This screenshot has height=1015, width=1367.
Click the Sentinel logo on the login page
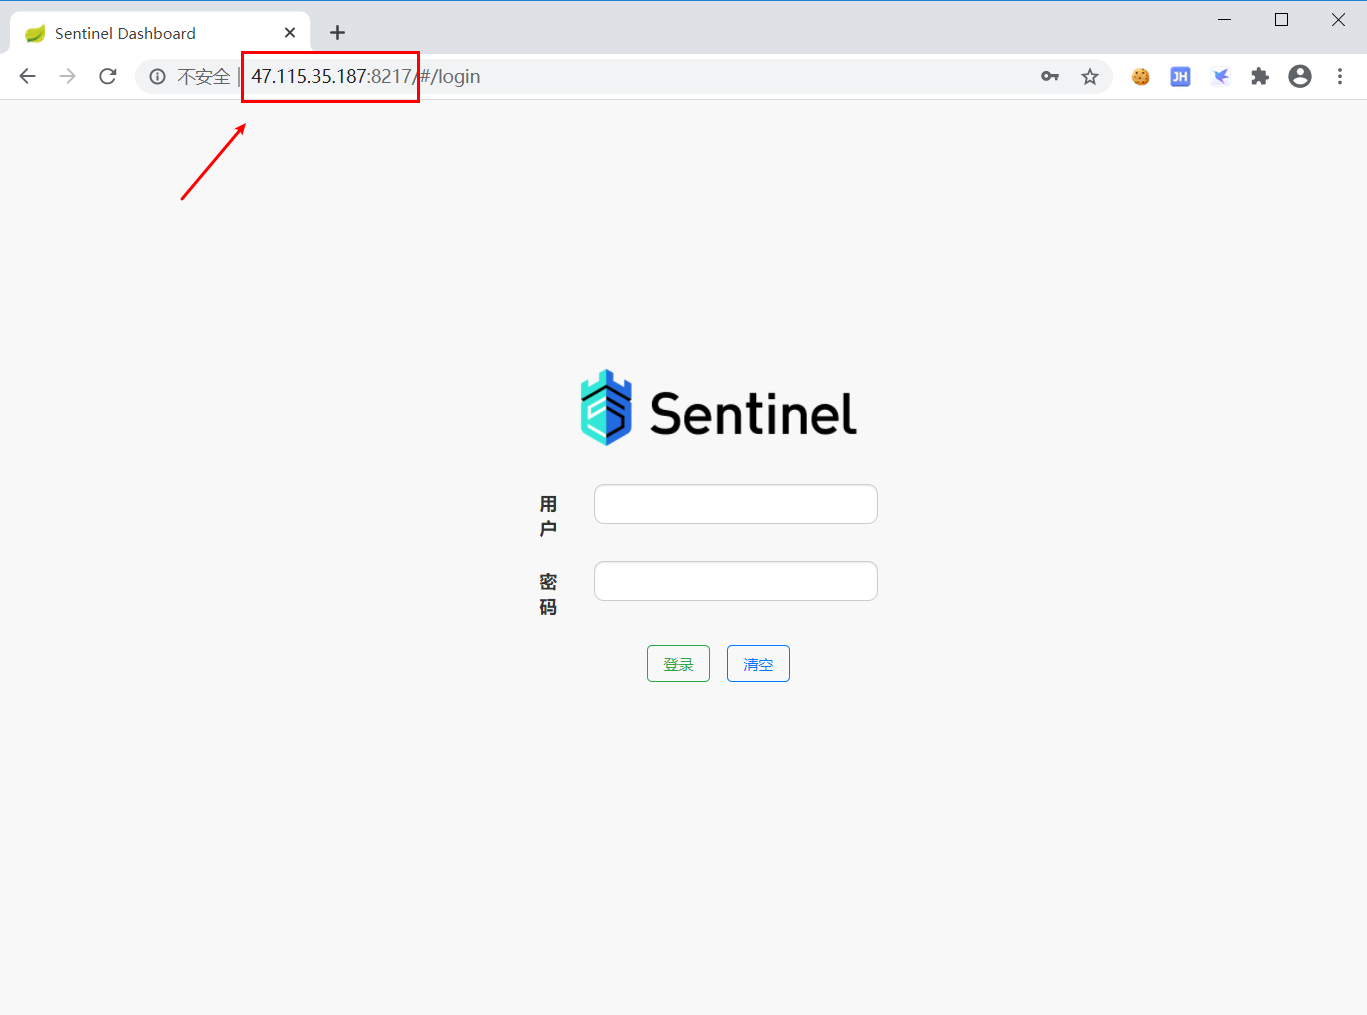(x=718, y=407)
